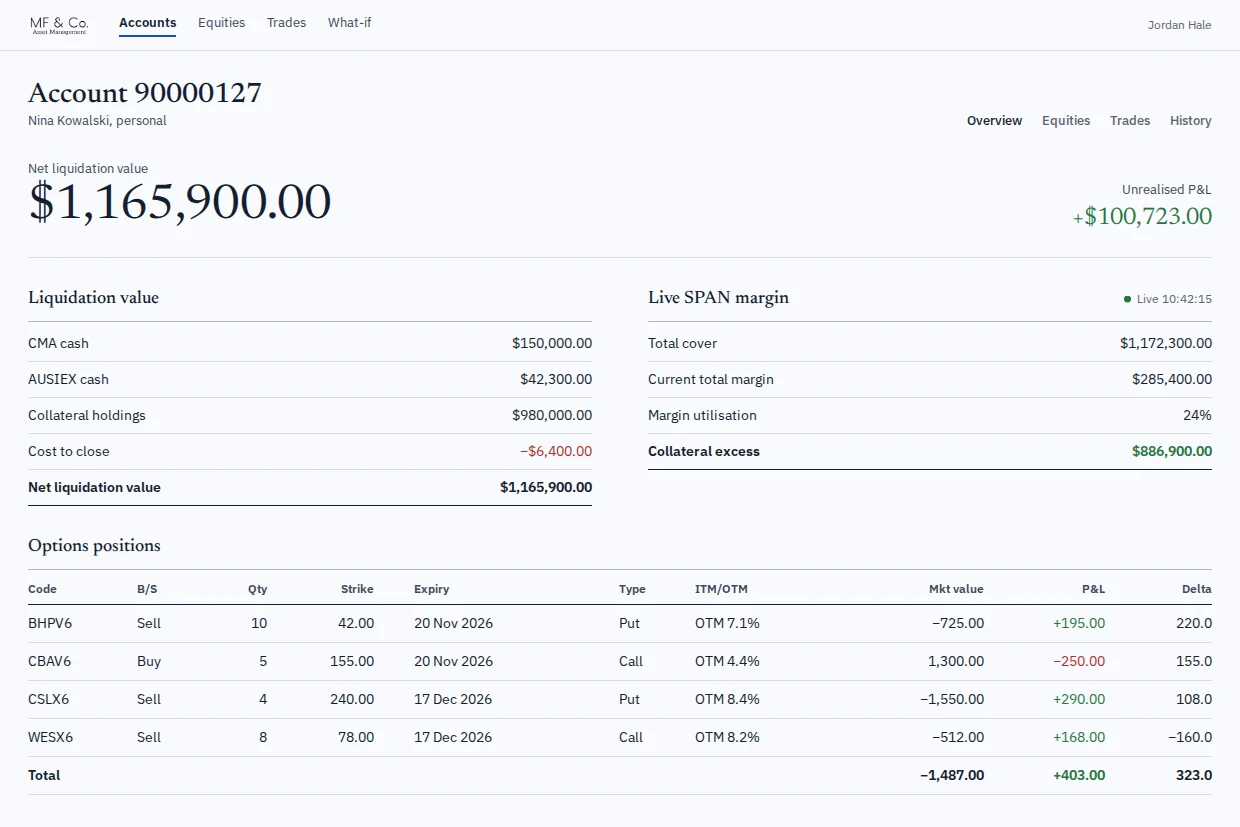Click the 323.0 total delta

pos(1194,775)
